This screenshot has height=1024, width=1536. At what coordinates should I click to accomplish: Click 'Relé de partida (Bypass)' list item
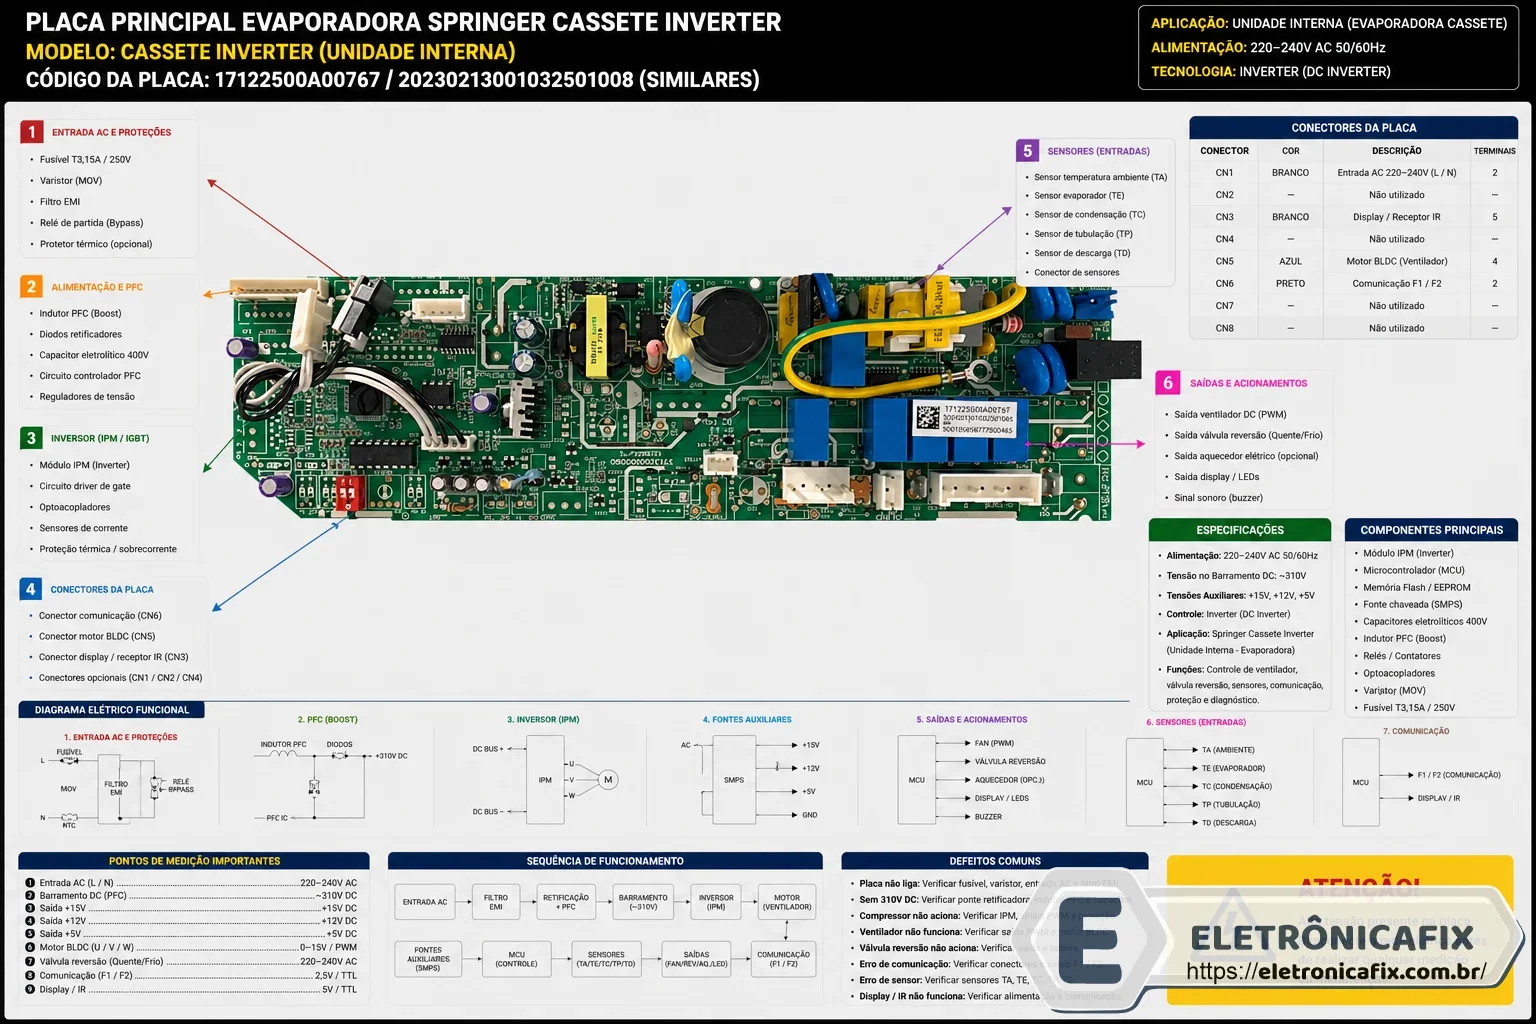pos(91,223)
